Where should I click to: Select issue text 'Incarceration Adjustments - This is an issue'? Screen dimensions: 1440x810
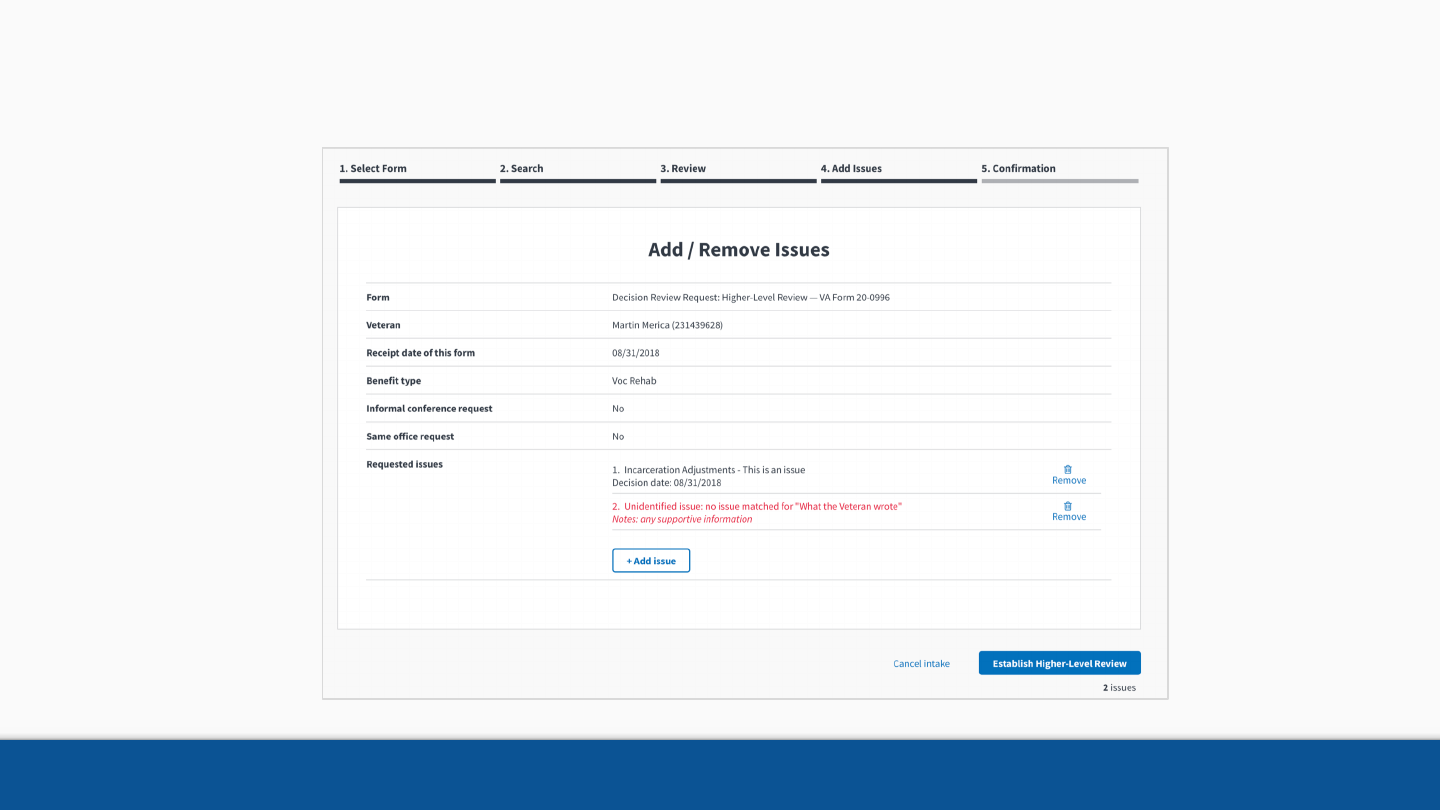point(714,470)
